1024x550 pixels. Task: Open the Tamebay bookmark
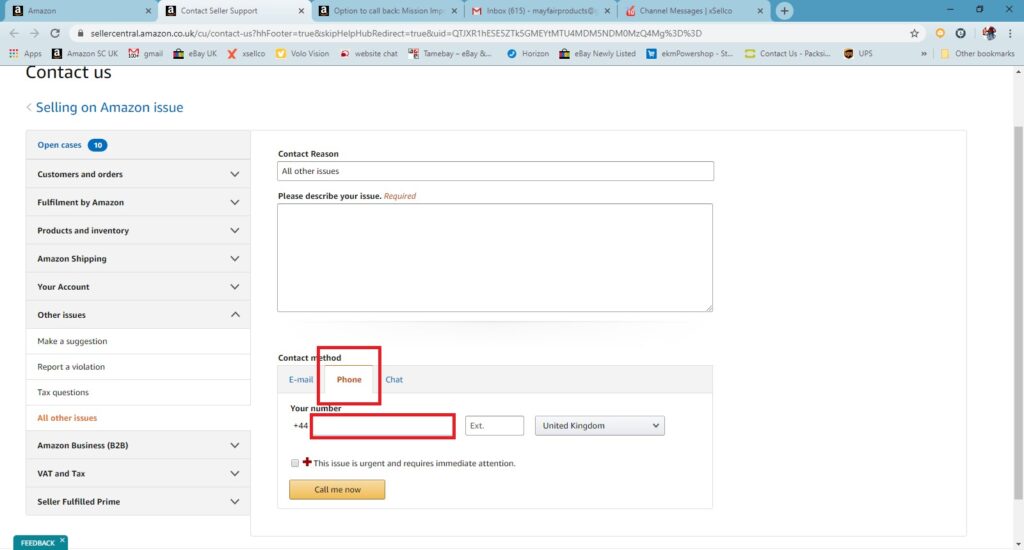[x=450, y=54]
